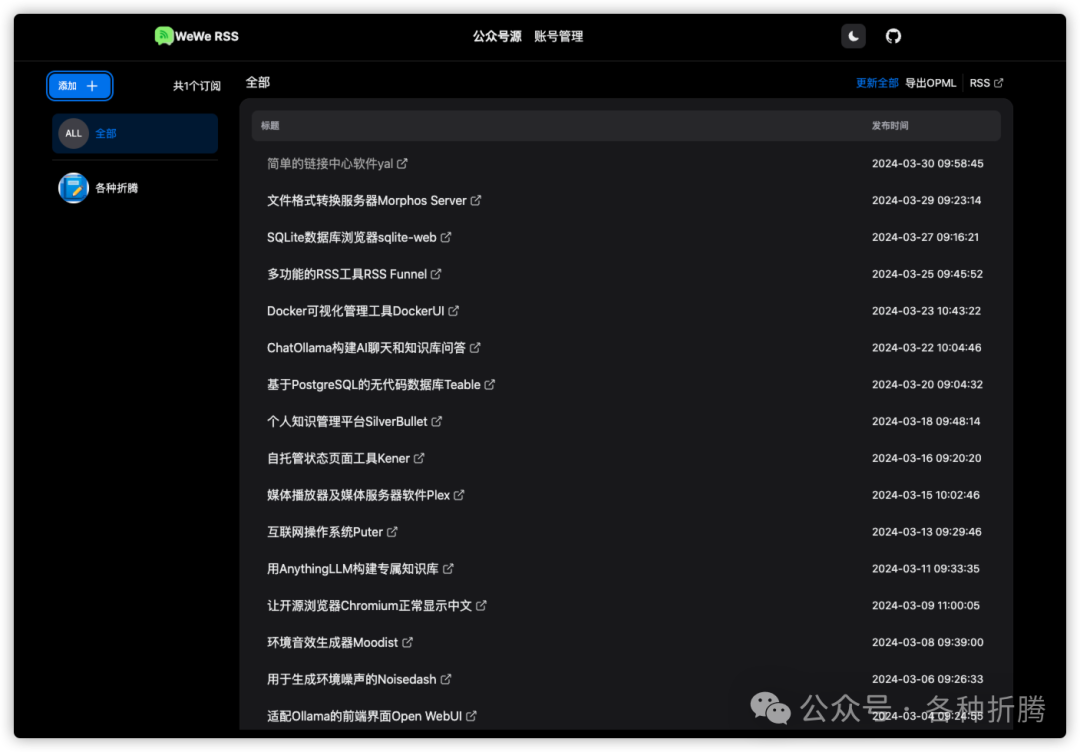
Task: Click timestamp 2024-03-23 10:43:22
Action: point(926,311)
